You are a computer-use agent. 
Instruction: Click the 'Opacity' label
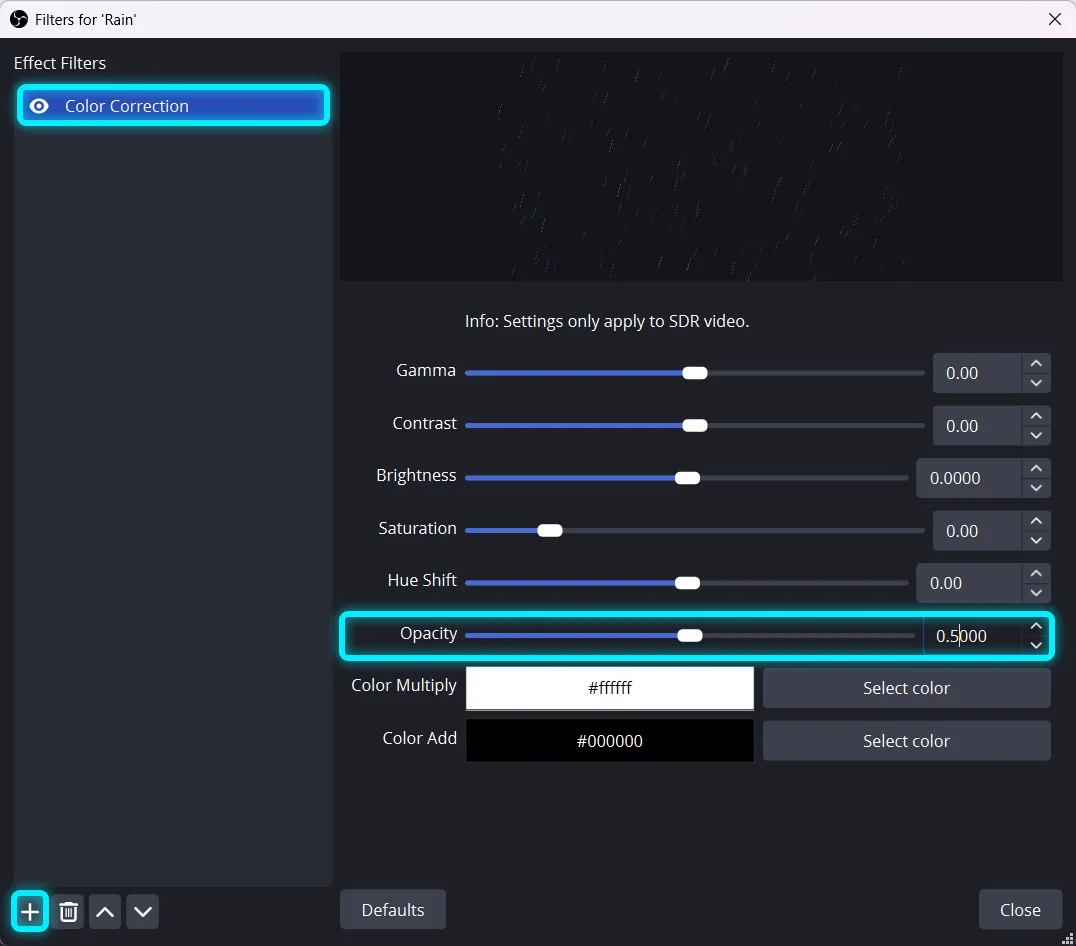428,633
